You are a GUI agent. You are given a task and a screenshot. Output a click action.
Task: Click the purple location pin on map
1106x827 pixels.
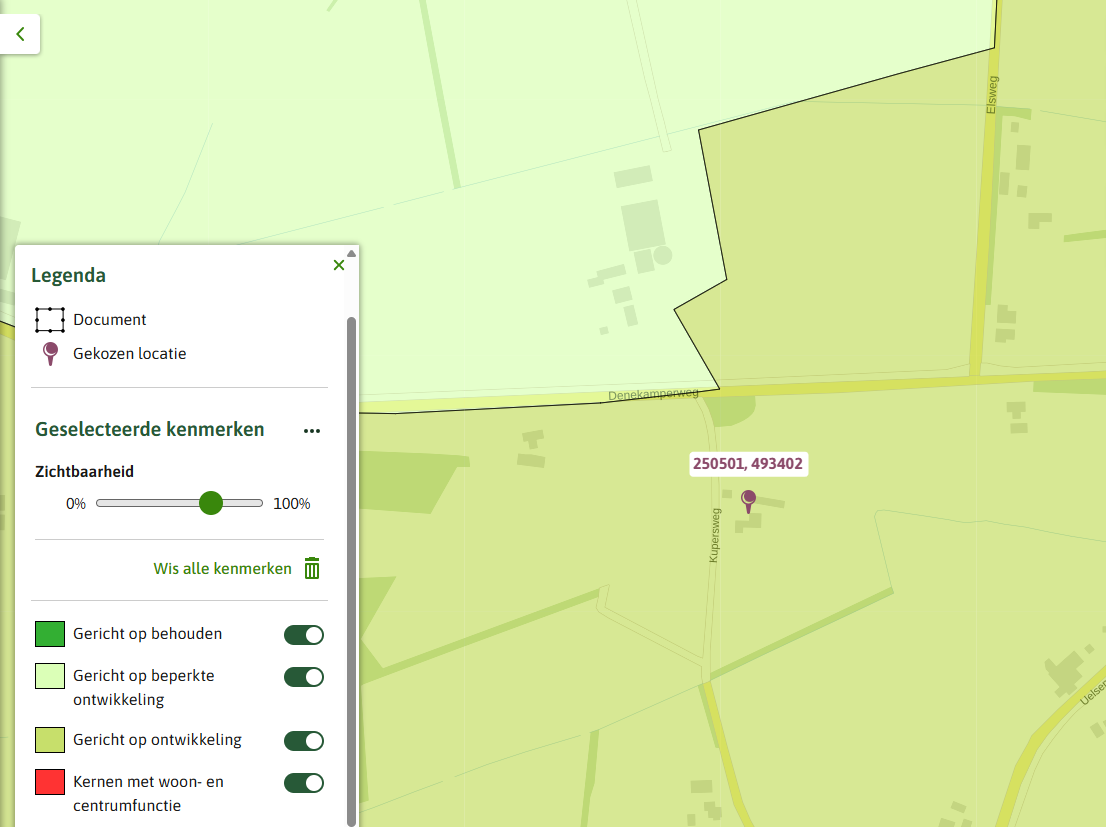[748, 501]
